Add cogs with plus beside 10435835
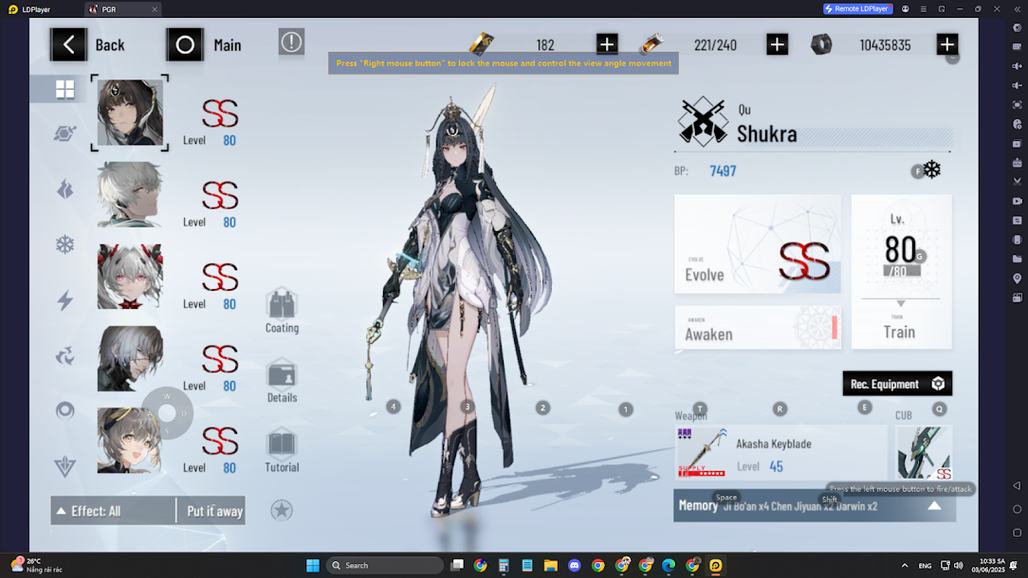The height and width of the screenshot is (578, 1028). [947, 45]
